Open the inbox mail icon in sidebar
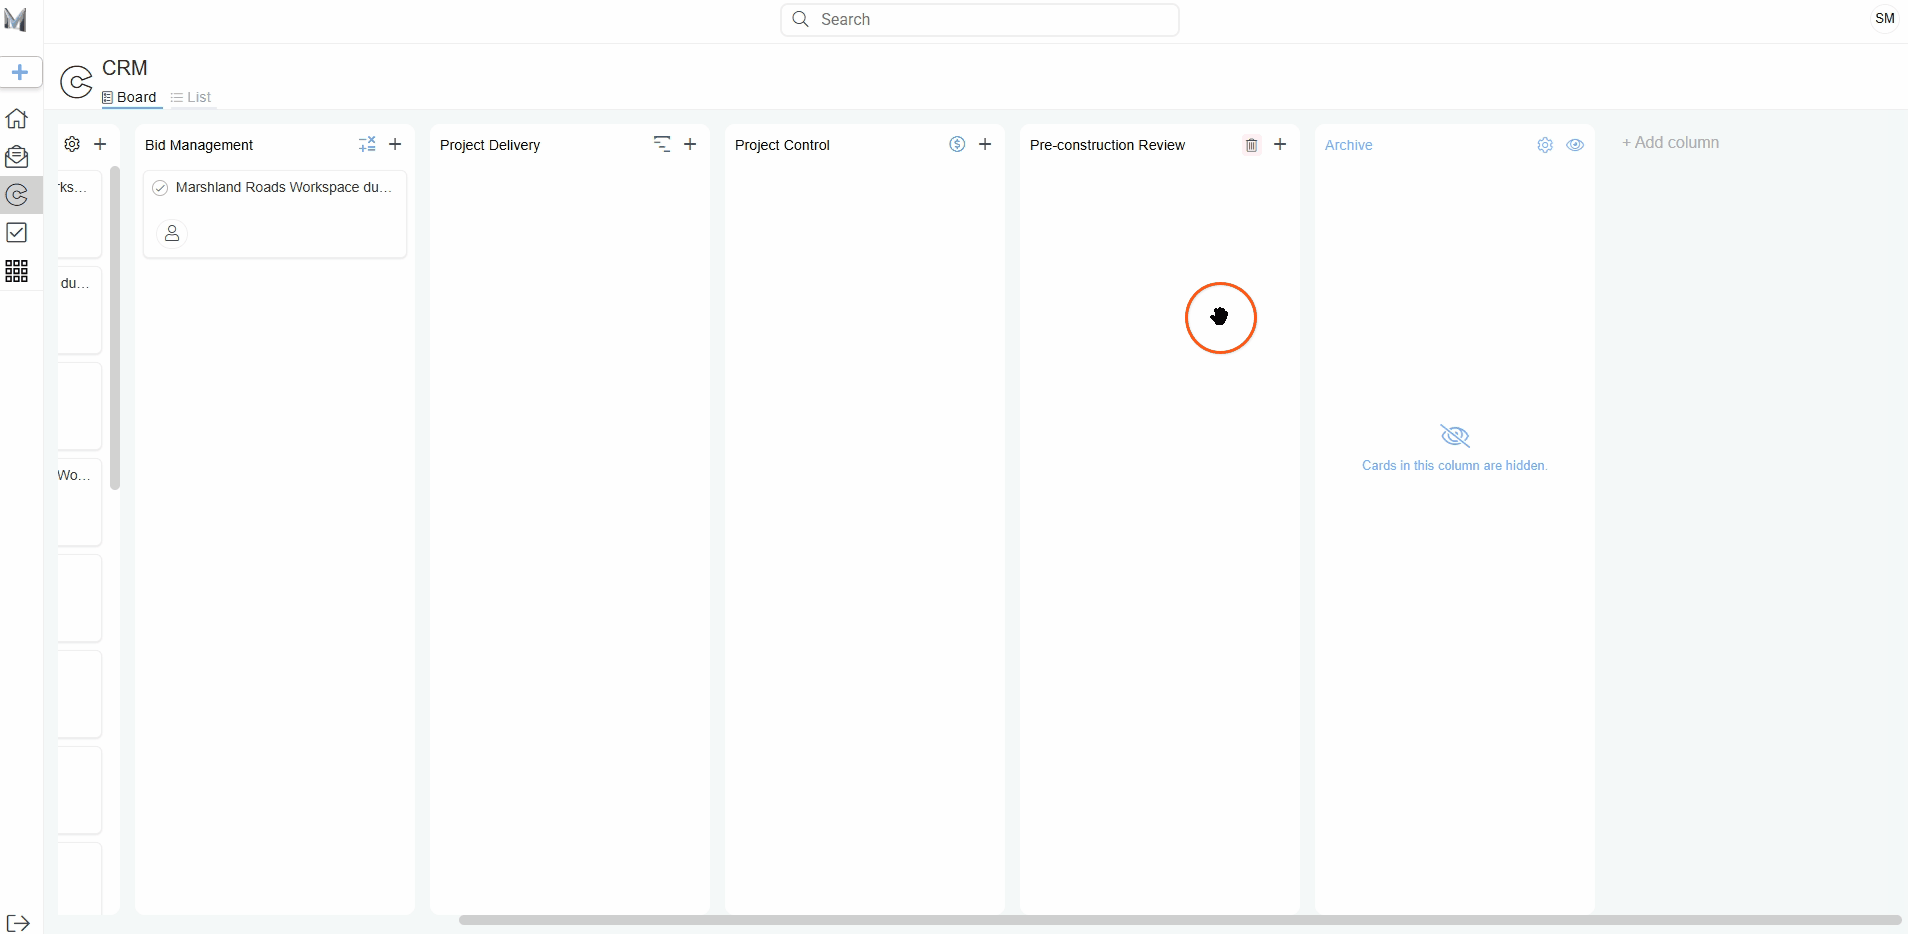This screenshot has width=1908, height=934. point(17,157)
